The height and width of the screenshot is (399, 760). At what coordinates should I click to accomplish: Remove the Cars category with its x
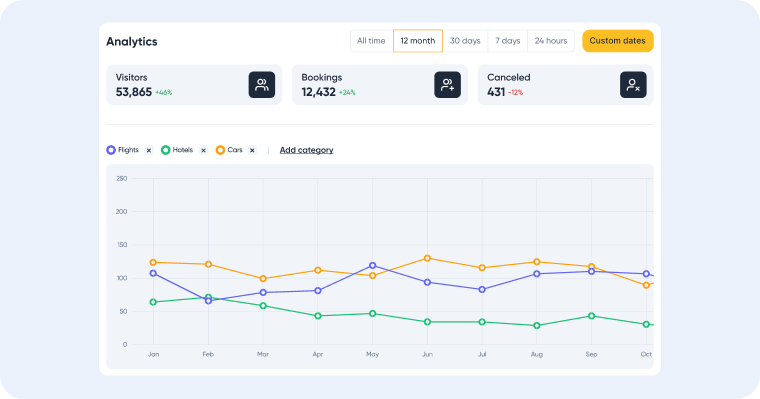tap(252, 150)
